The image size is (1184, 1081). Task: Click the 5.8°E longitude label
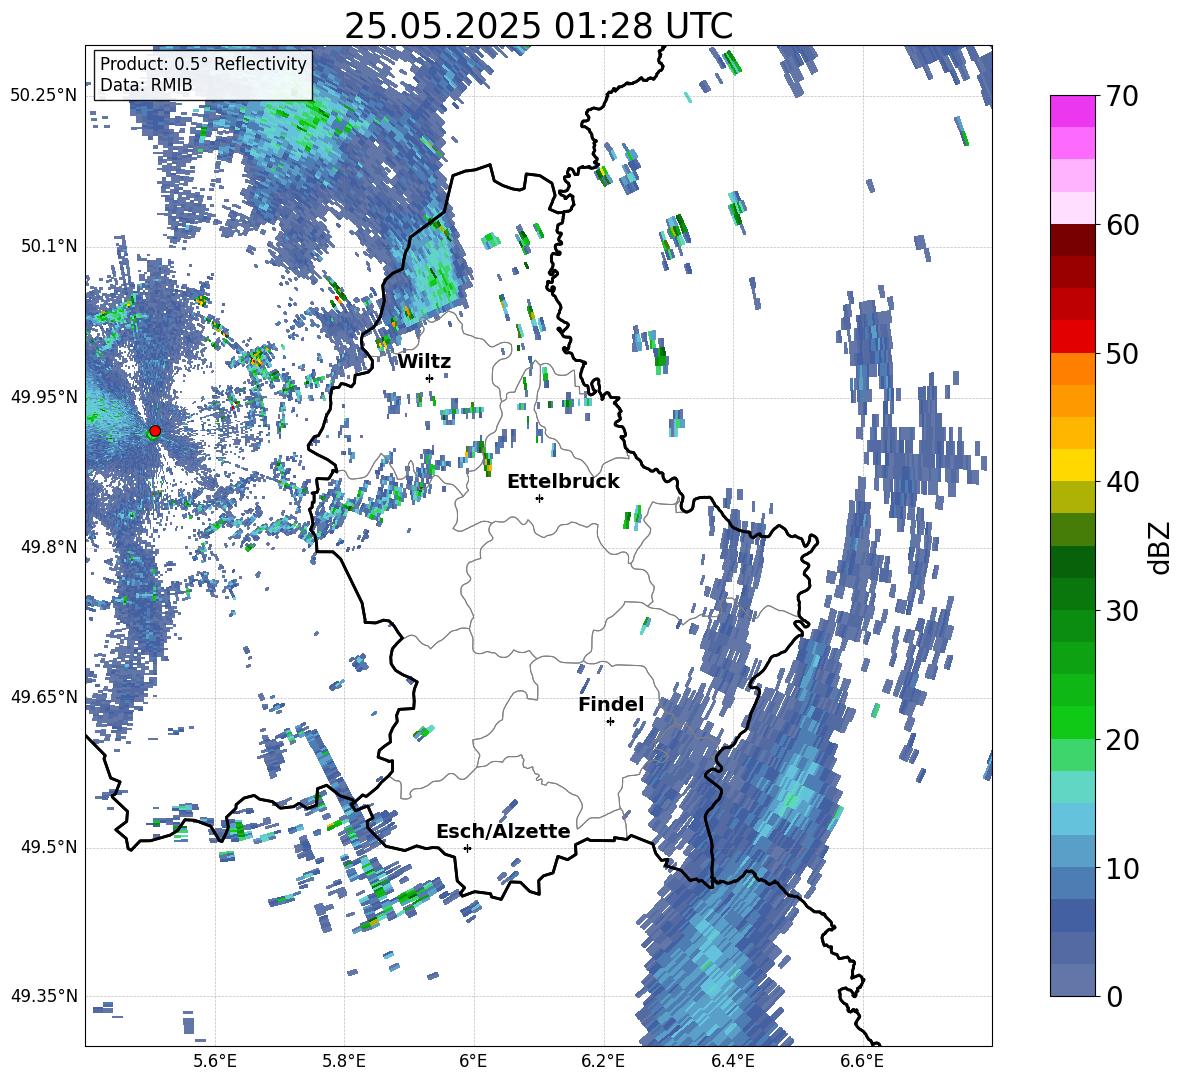tap(344, 1061)
